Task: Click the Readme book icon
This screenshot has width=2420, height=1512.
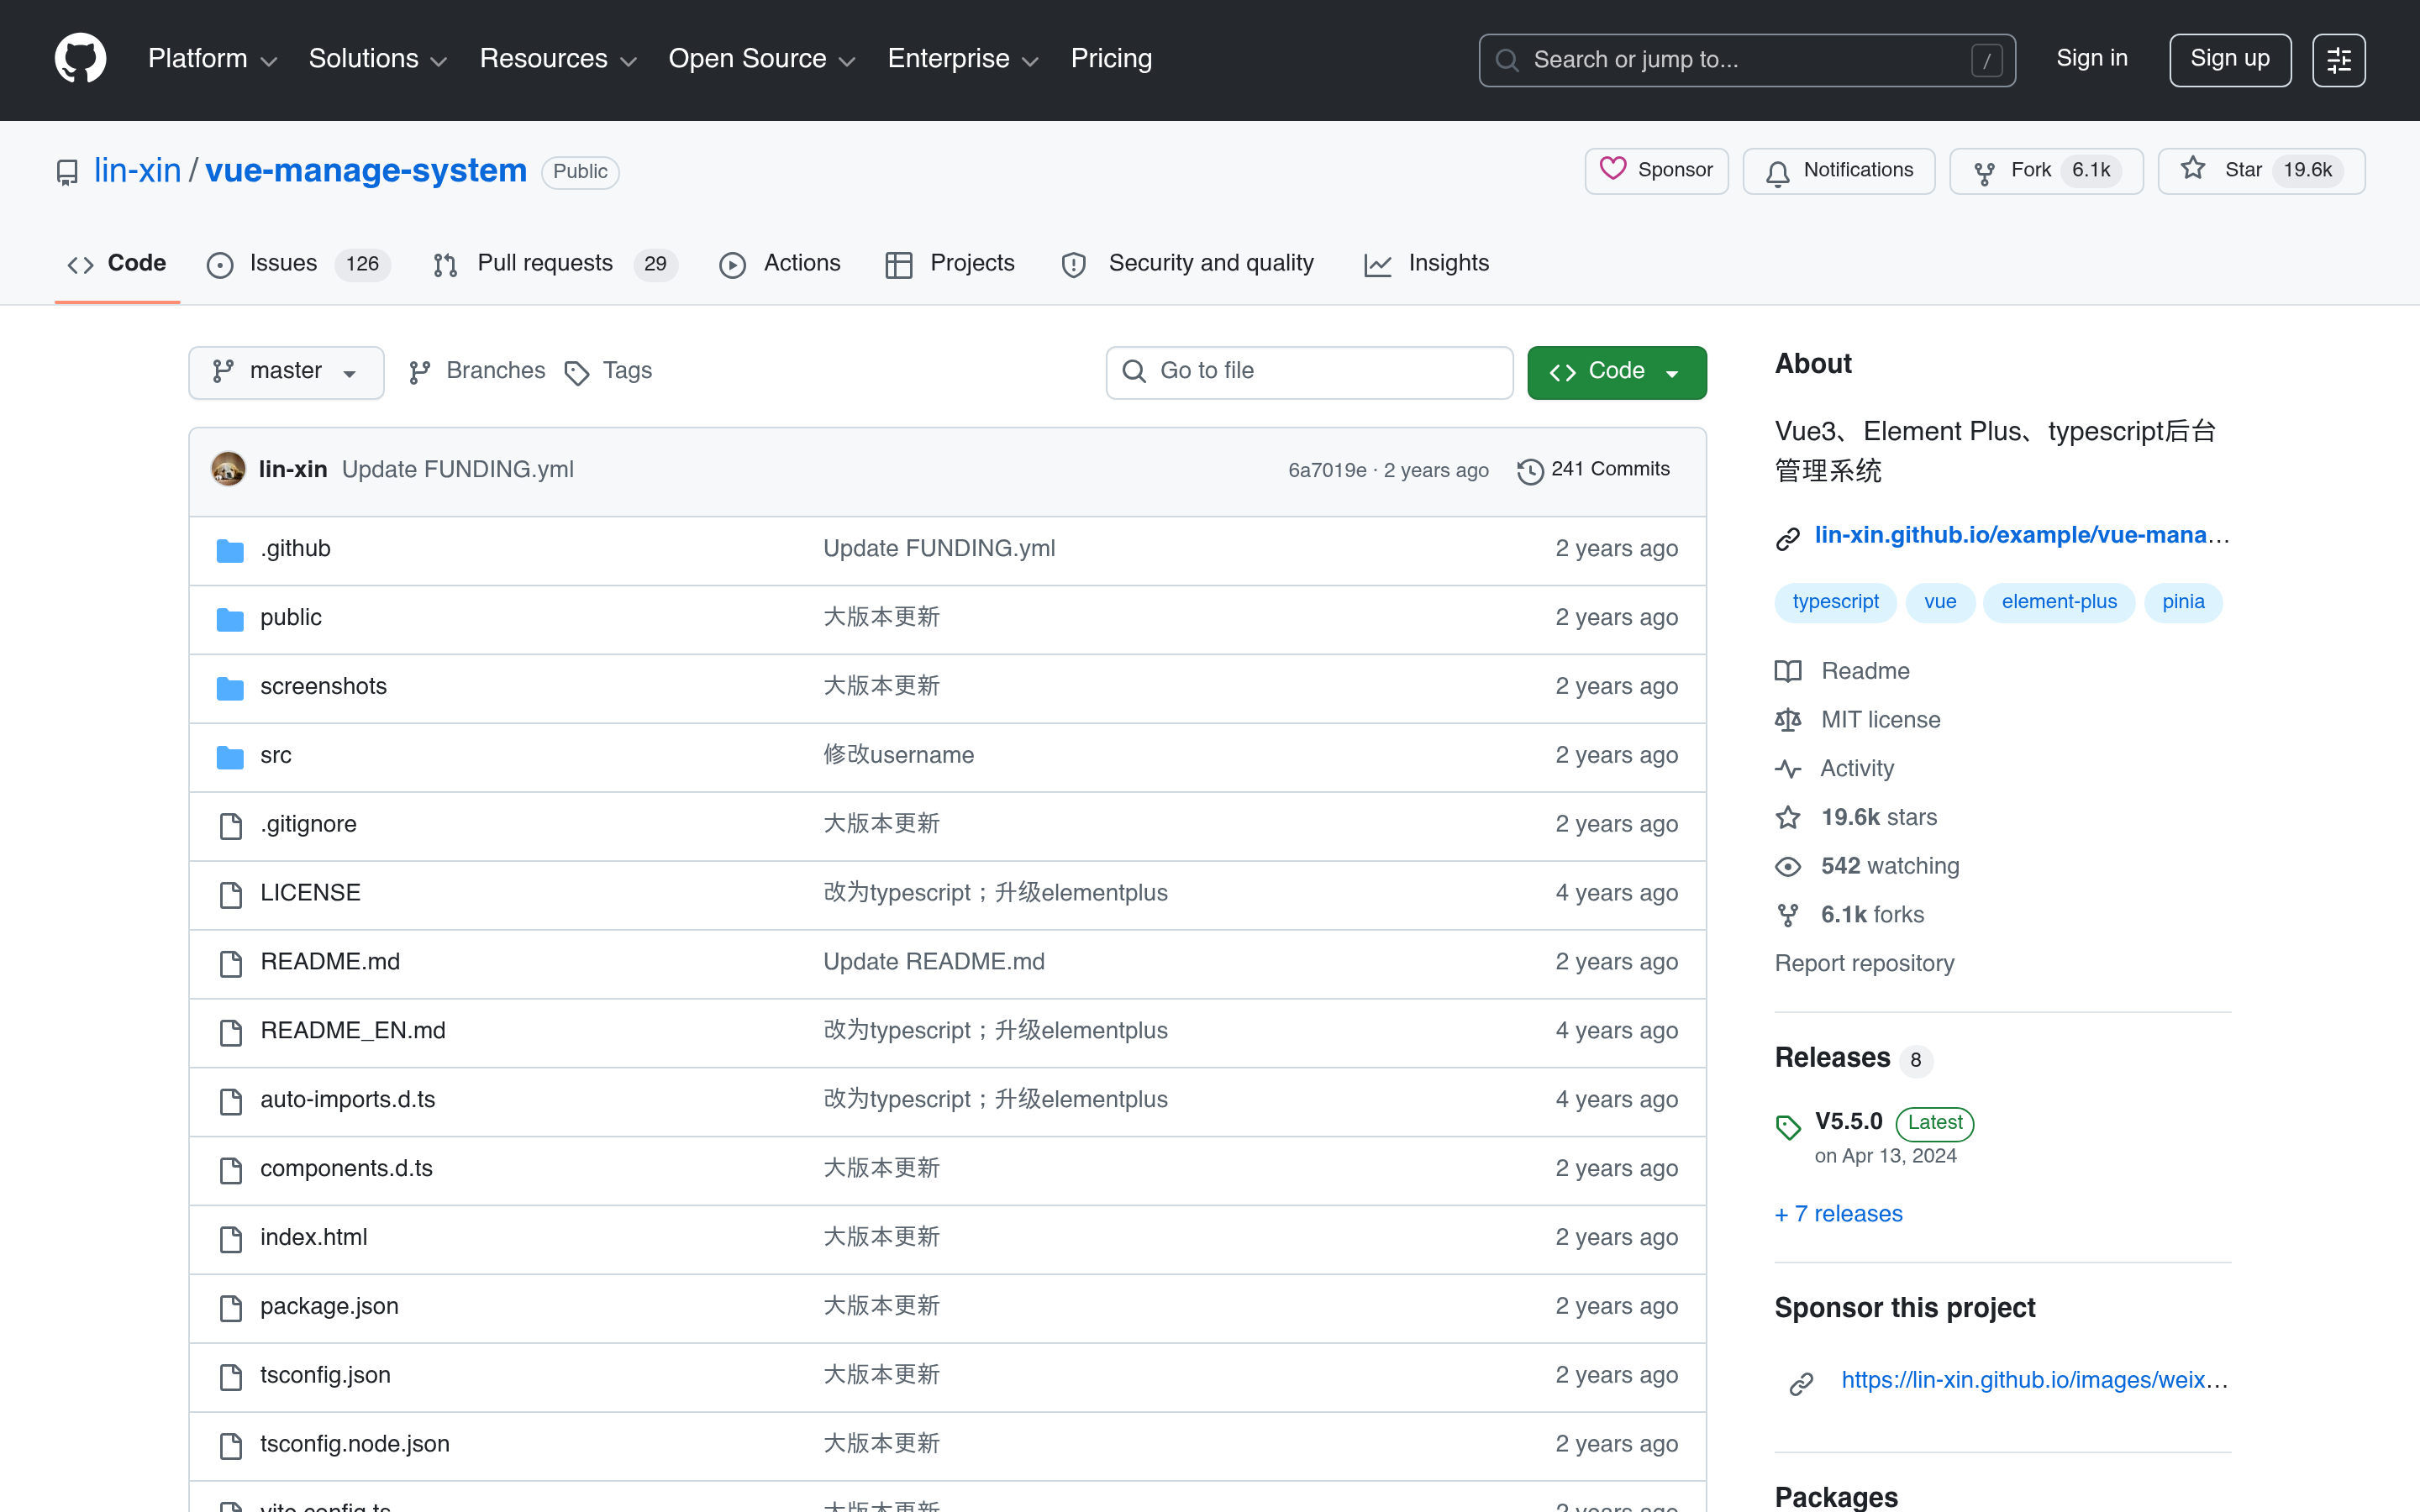Action: coord(1788,671)
